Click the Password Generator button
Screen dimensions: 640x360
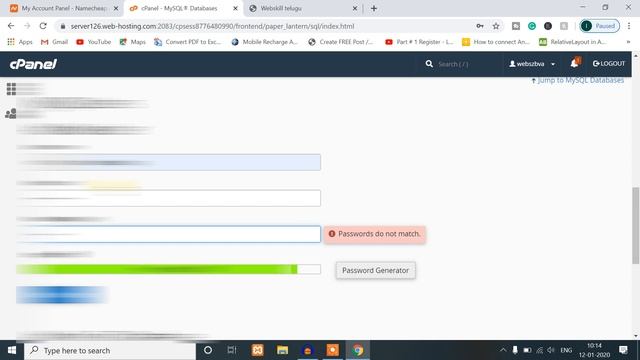click(376, 270)
